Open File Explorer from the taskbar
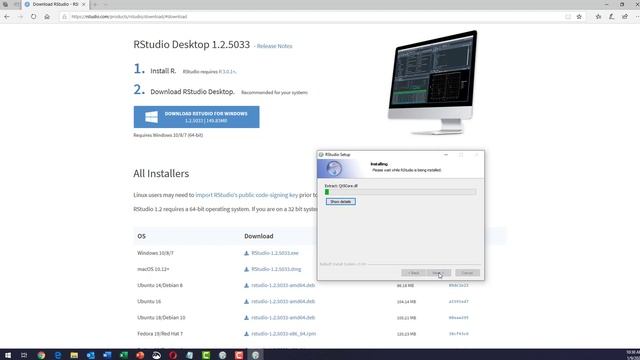 (74, 355)
